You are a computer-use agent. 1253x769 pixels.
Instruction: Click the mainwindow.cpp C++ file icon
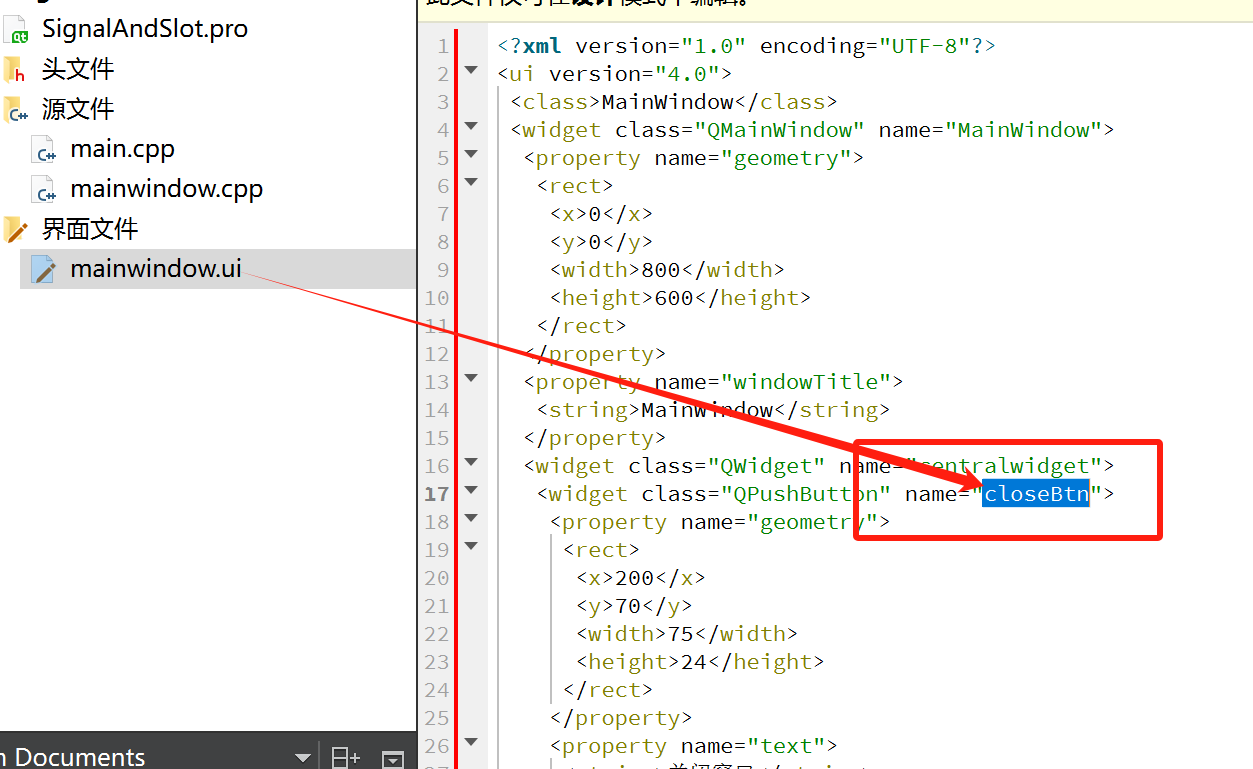(x=45, y=190)
